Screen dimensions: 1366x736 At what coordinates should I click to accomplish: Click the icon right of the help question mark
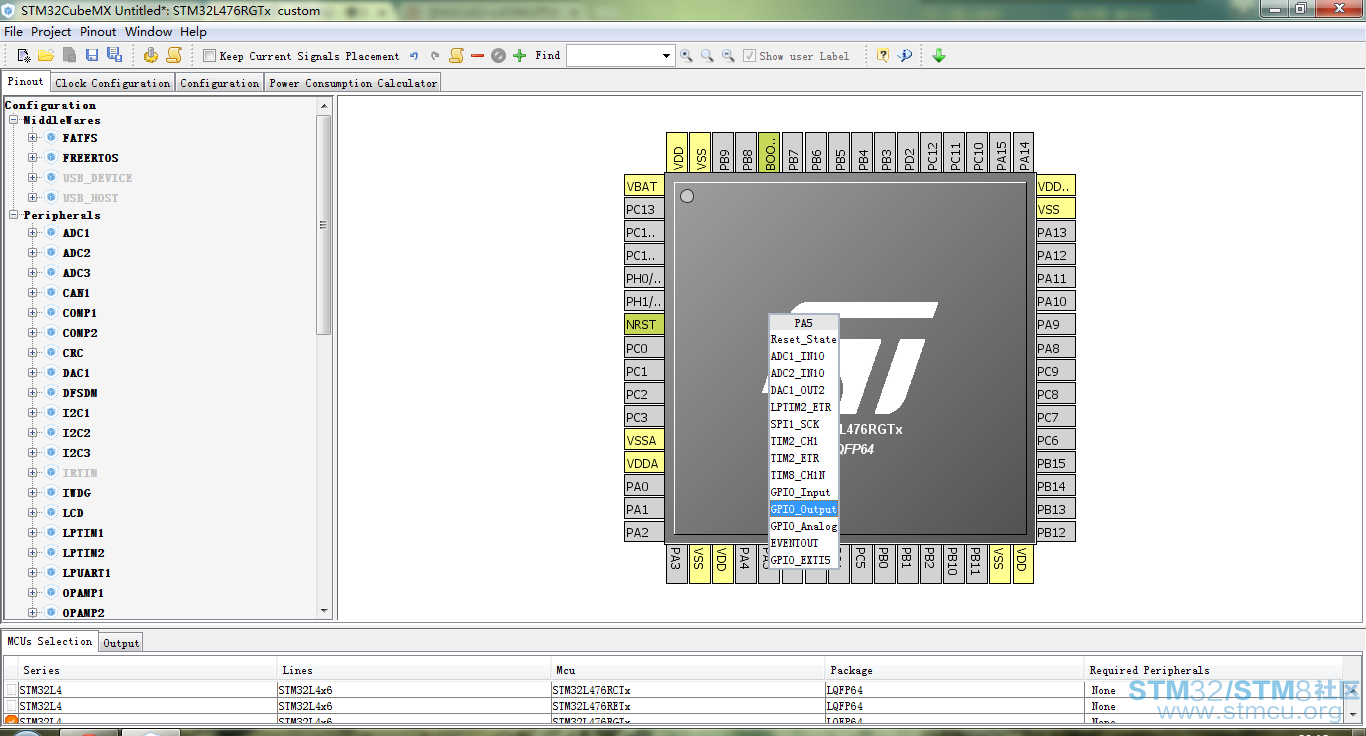pyautogui.click(x=905, y=56)
